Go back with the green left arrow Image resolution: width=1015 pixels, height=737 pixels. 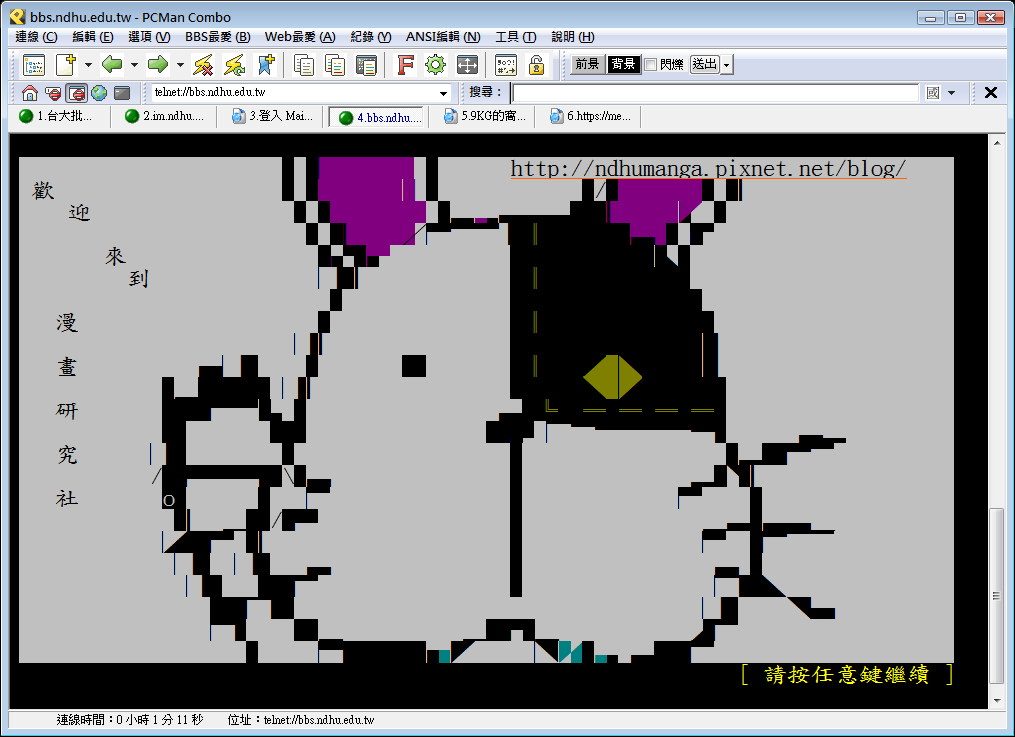click(112, 65)
